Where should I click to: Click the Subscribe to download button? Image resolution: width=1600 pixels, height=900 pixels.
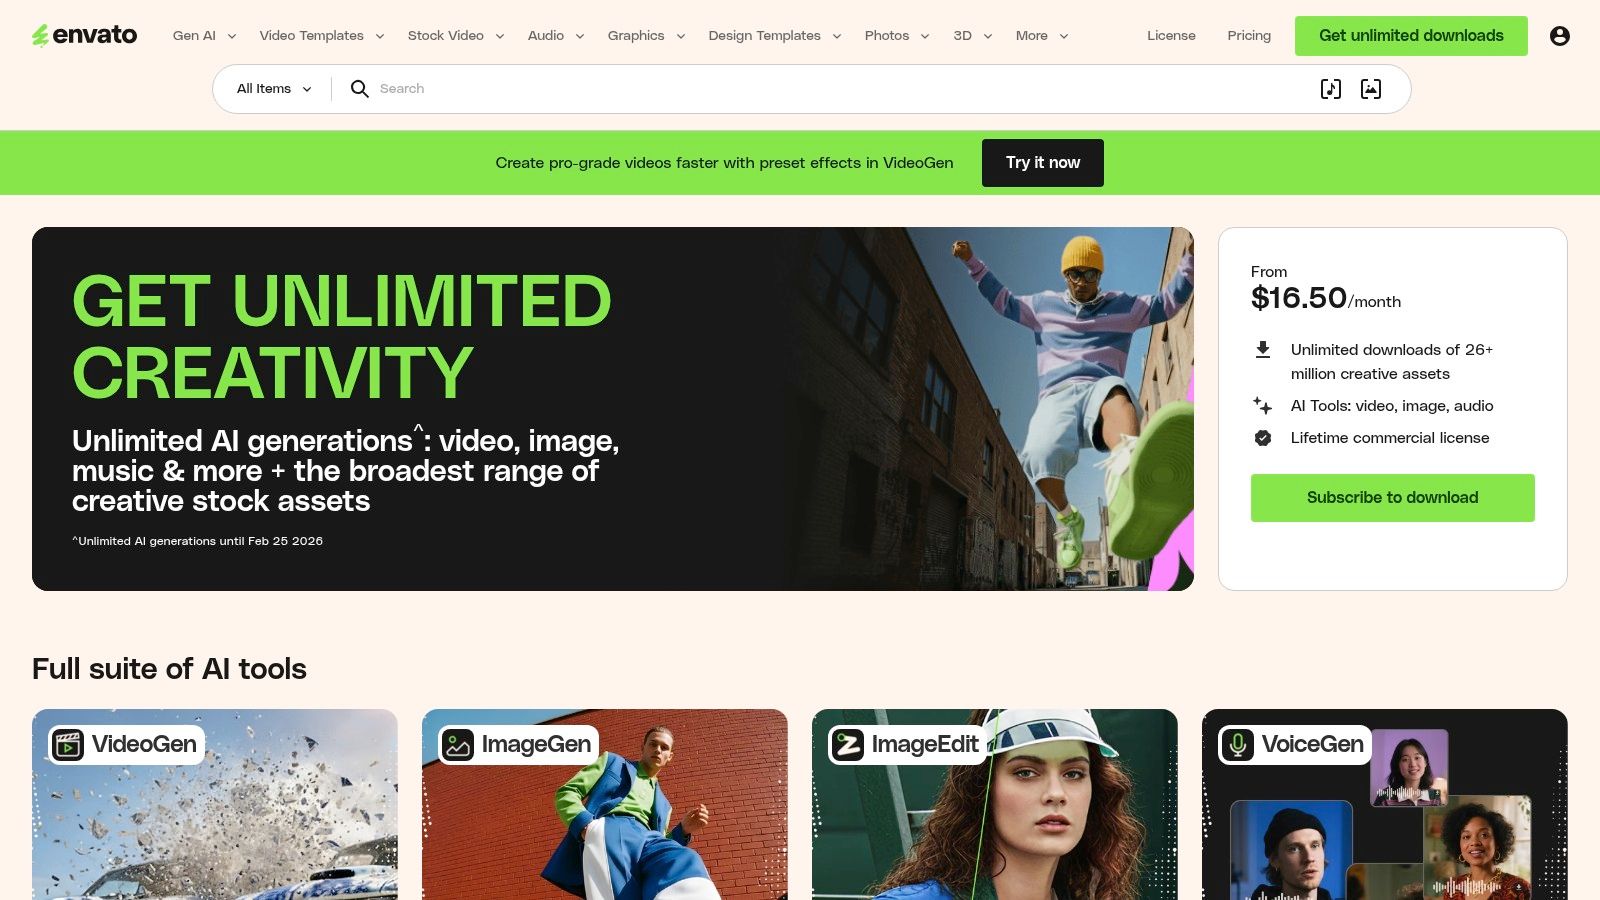tap(1392, 497)
